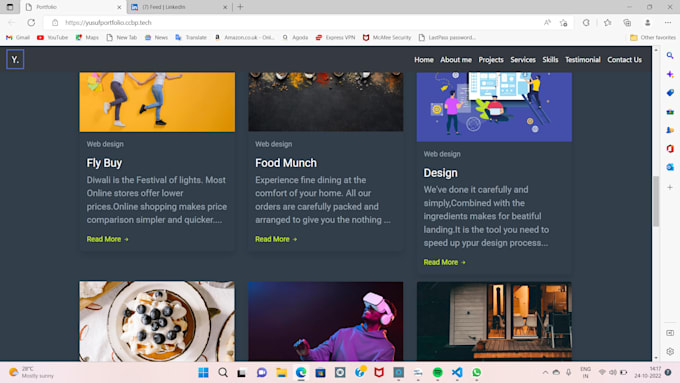Reload the page with the refresh icon
Image resolution: width=680 pixels, height=383 pixels.
[31, 23]
